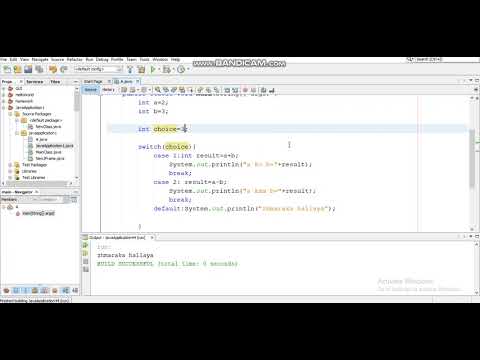Open the Run Project dropdown arrow
The height and width of the screenshot is (360, 480).
pyautogui.click(x=160, y=69)
